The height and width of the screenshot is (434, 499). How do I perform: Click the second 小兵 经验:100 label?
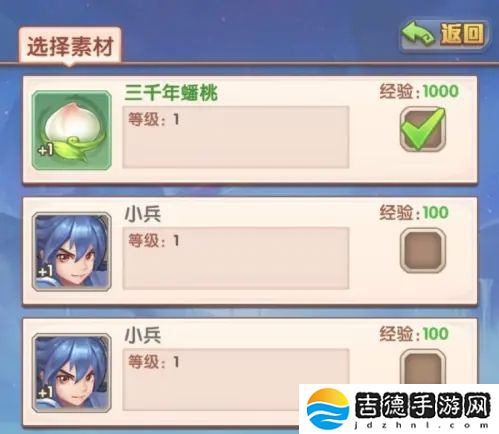(414, 334)
